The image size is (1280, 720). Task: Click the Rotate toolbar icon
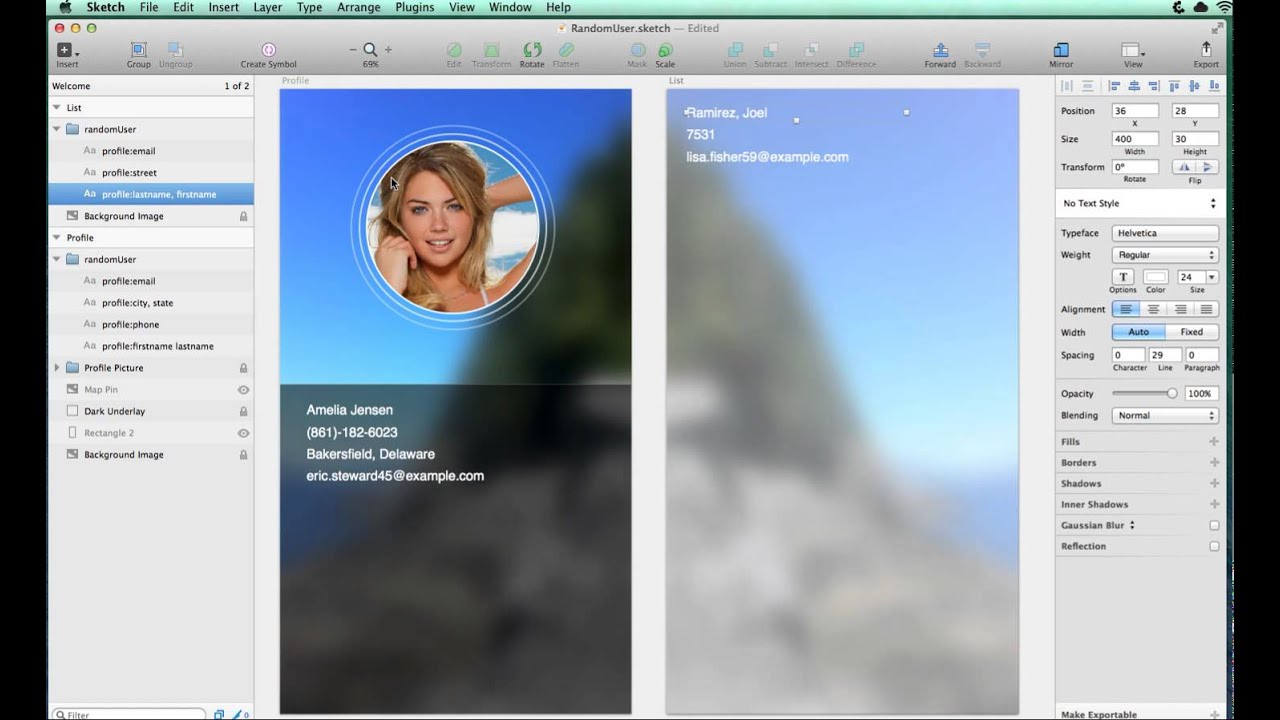[532, 50]
